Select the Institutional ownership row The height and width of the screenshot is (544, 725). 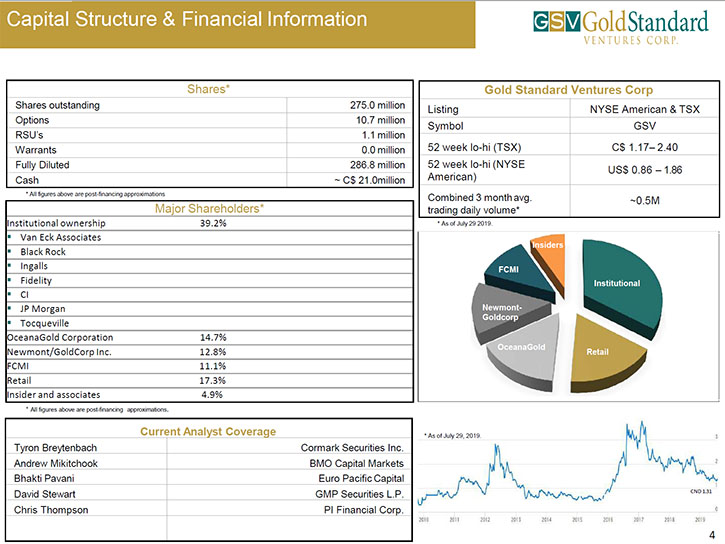click(x=209, y=223)
